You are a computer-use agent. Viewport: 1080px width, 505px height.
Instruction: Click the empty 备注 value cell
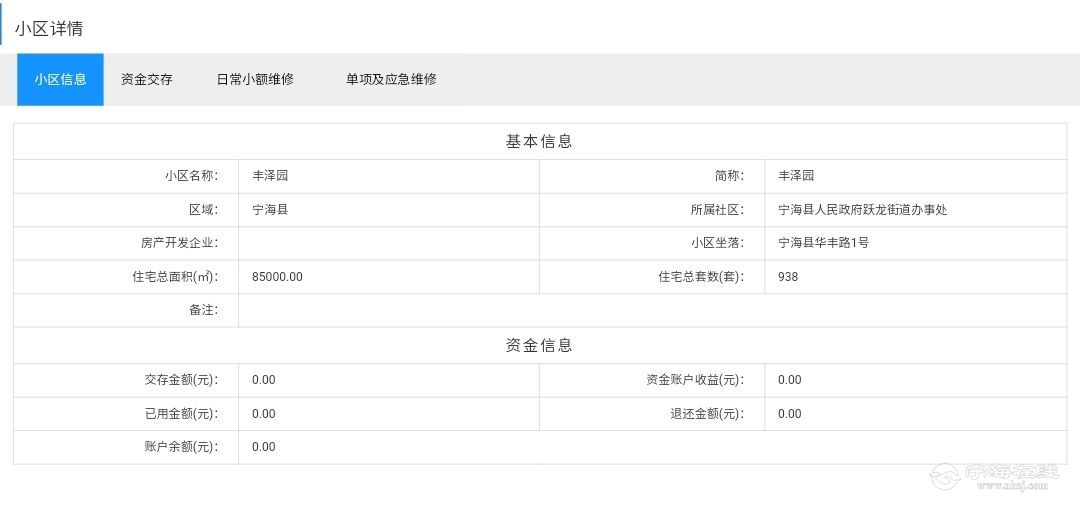coord(650,310)
